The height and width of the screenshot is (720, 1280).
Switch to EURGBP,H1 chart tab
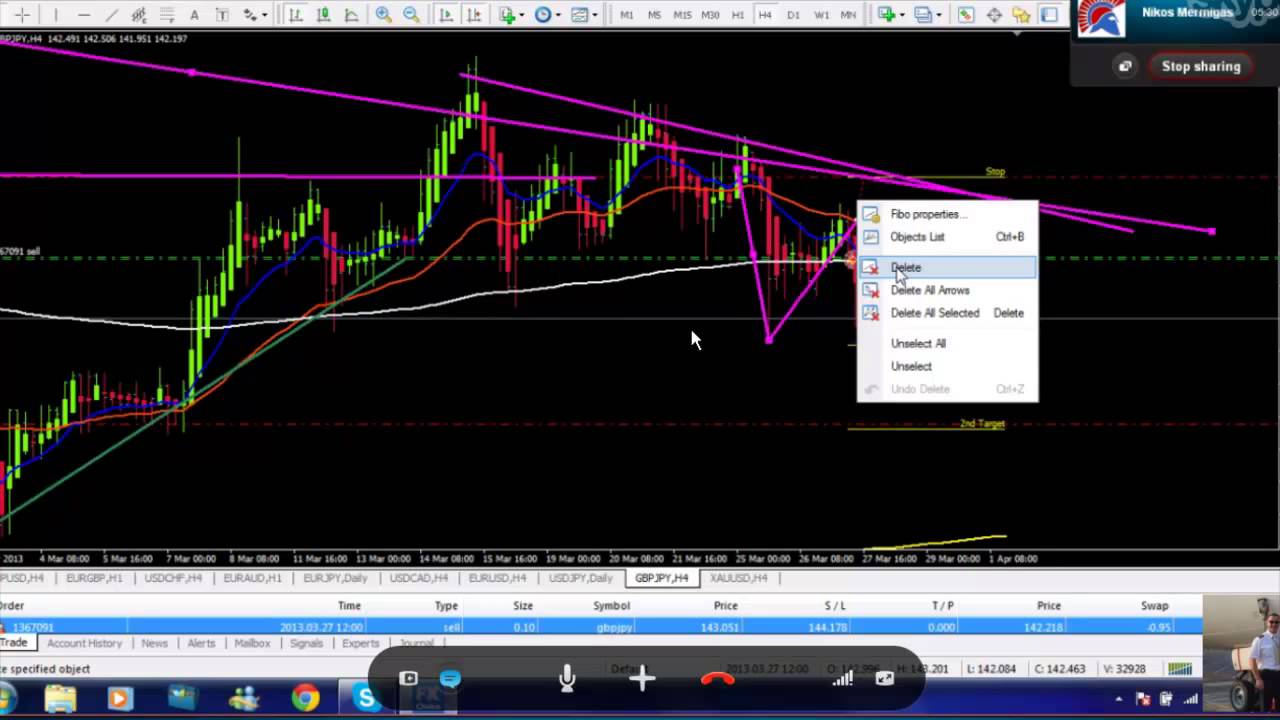coord(94,578)
